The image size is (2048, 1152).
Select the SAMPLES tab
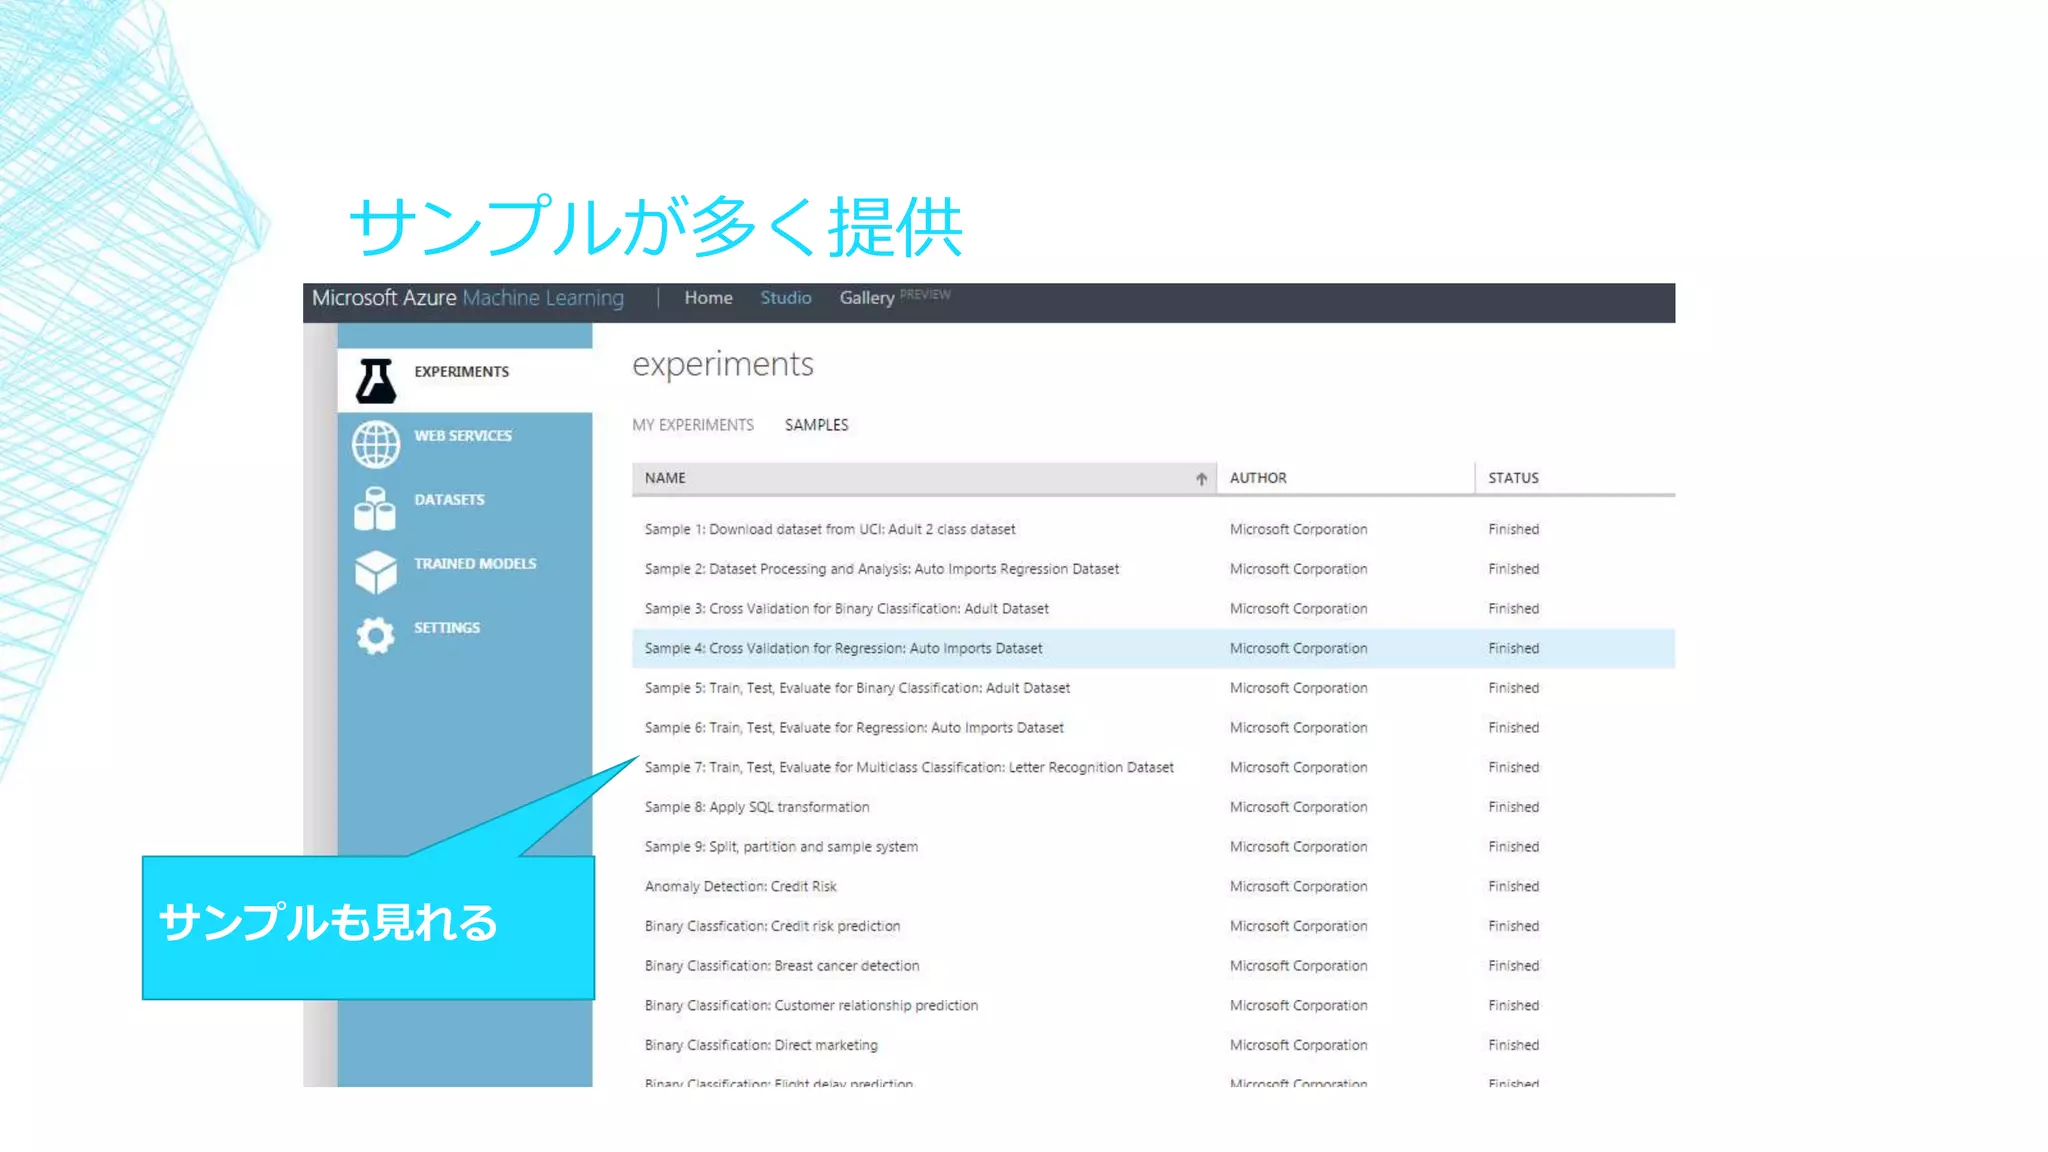[x=816, y=425]
